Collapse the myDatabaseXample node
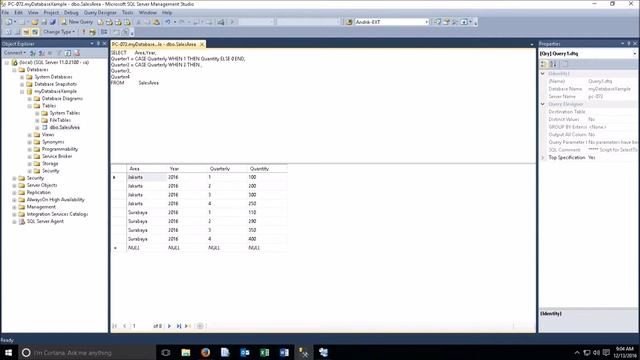This screenshot has height=360, width=640. point(22,91)
